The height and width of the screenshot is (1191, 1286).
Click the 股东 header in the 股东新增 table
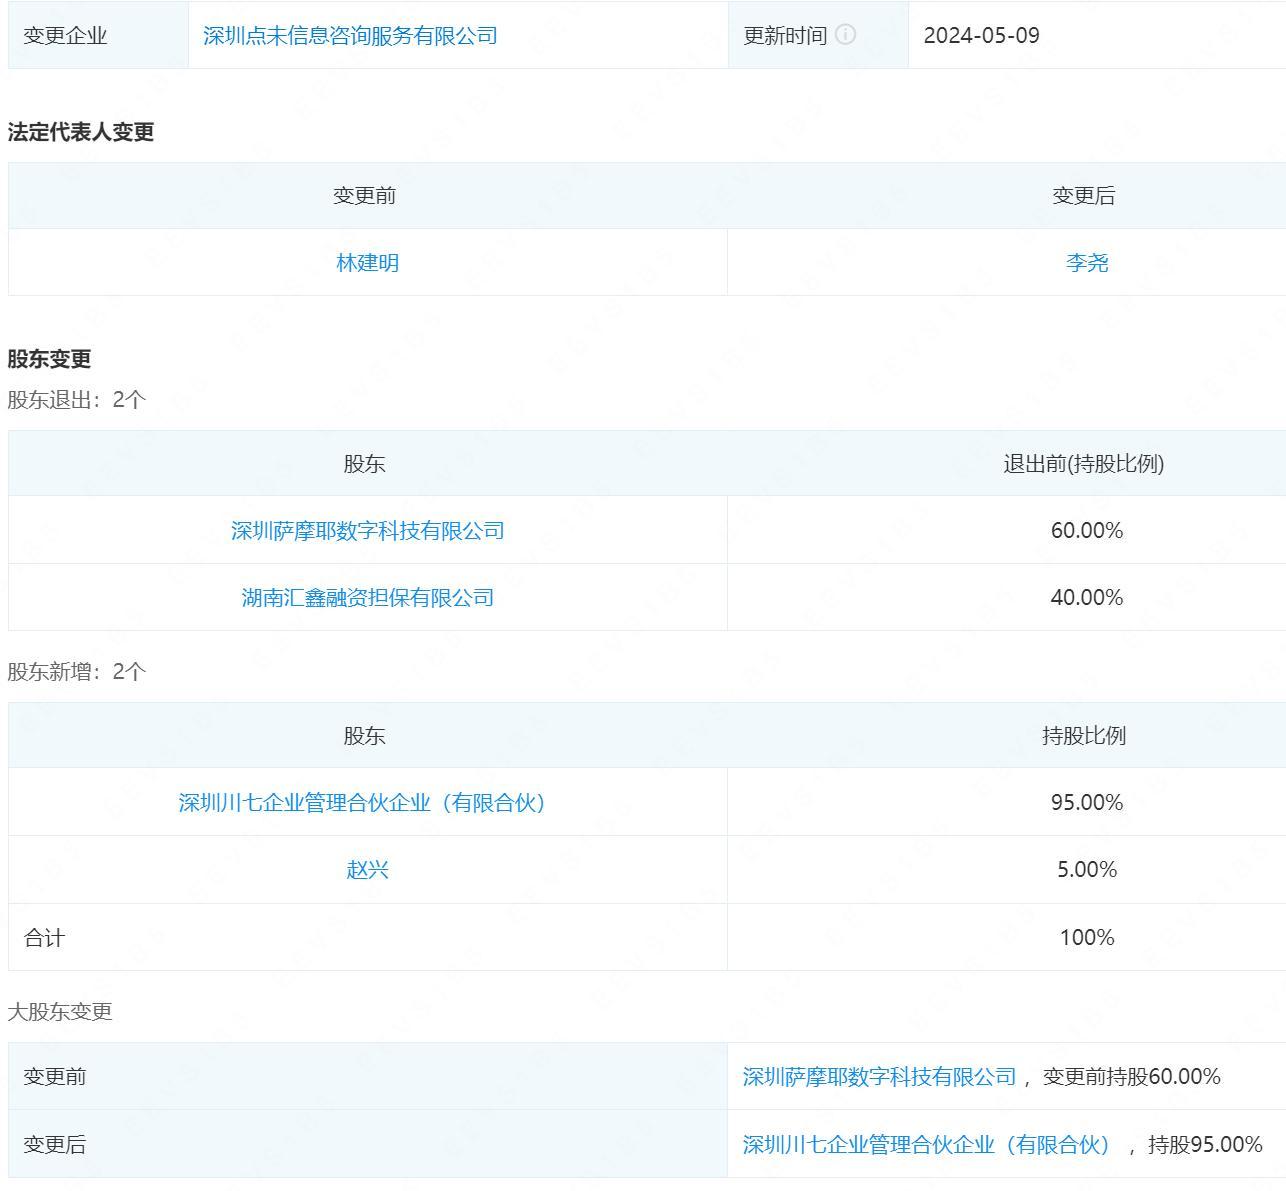pos(364,736)
